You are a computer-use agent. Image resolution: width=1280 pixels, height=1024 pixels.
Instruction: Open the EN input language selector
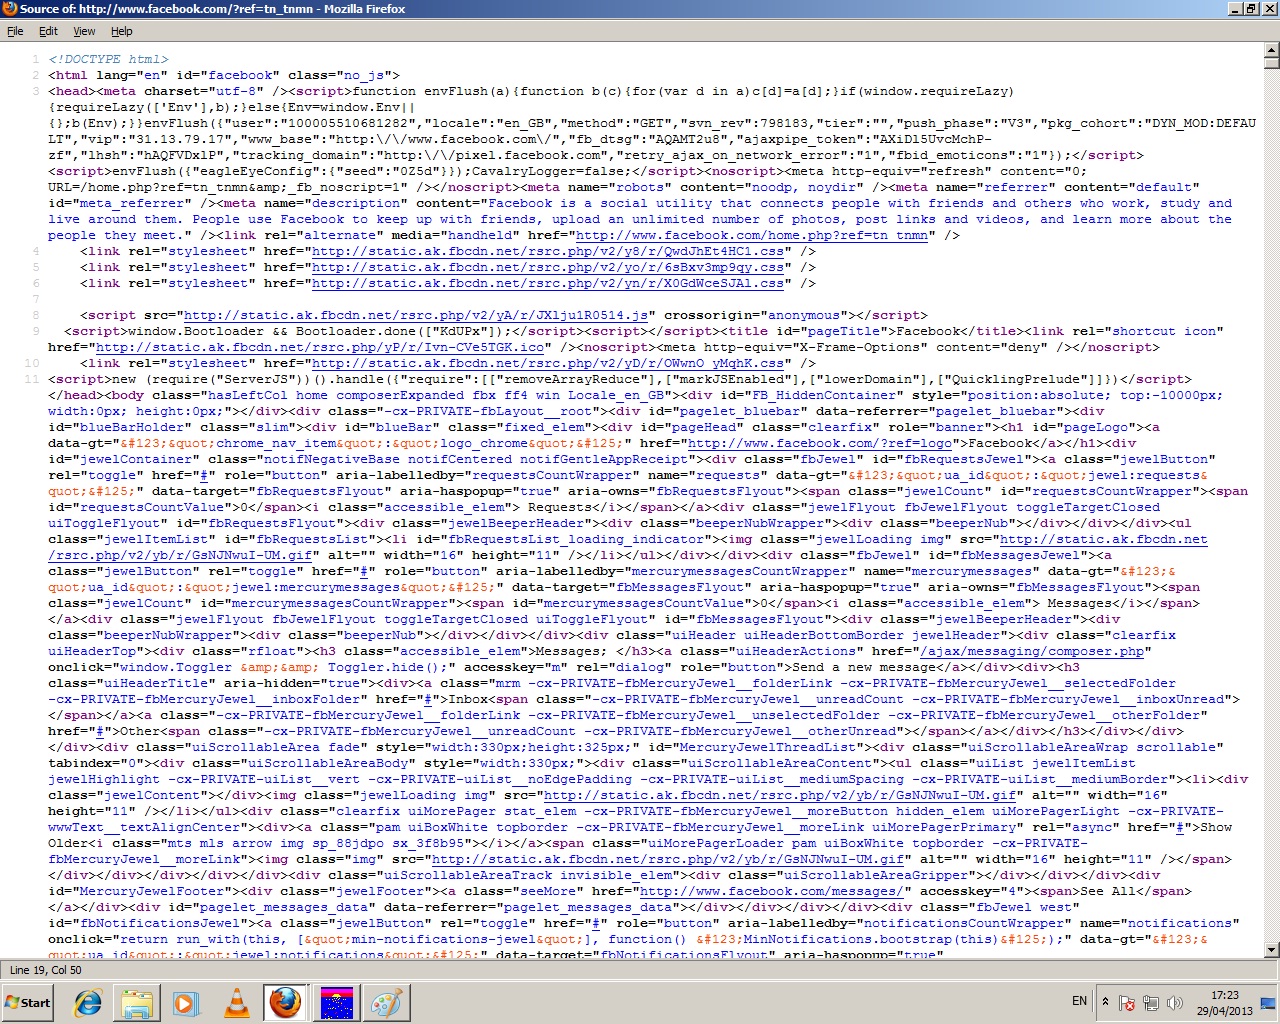pyautogui.click(x=1079, y=1001)
